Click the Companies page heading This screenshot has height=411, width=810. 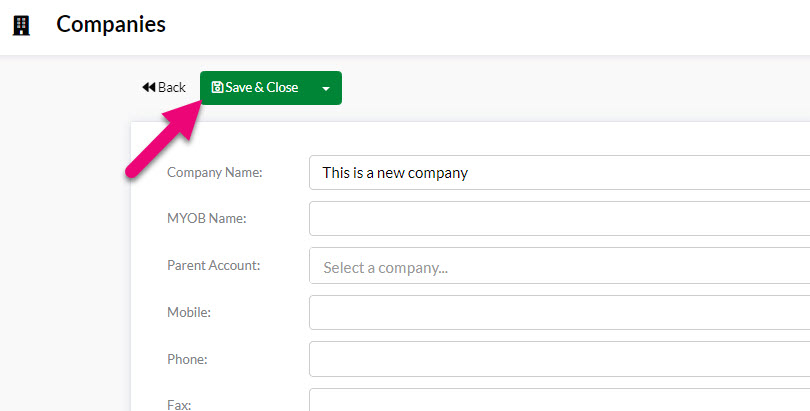pos(111,24)
